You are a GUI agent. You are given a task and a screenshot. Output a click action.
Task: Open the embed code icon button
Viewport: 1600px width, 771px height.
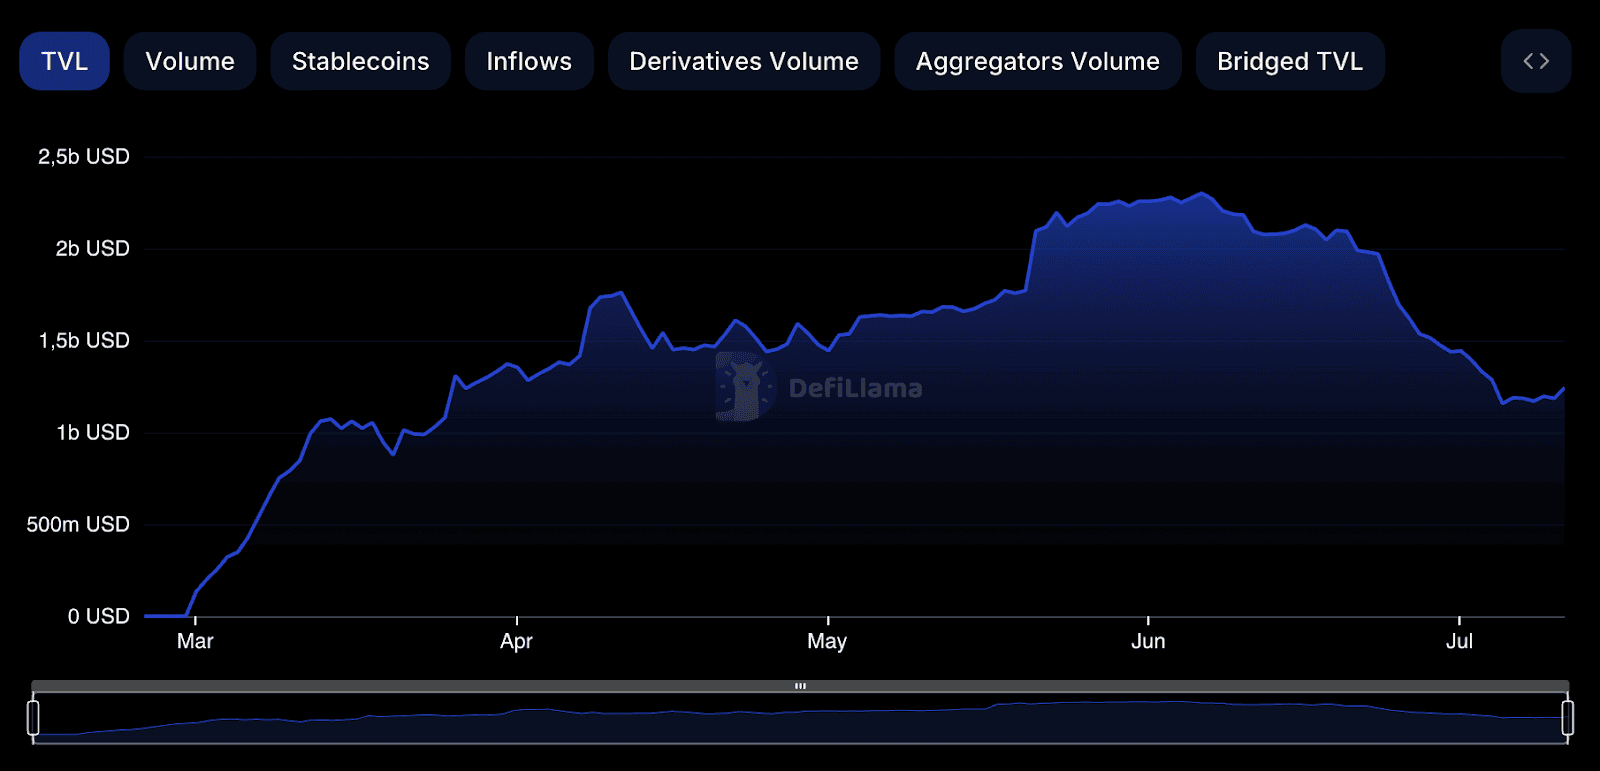(x=1535, y=61)
